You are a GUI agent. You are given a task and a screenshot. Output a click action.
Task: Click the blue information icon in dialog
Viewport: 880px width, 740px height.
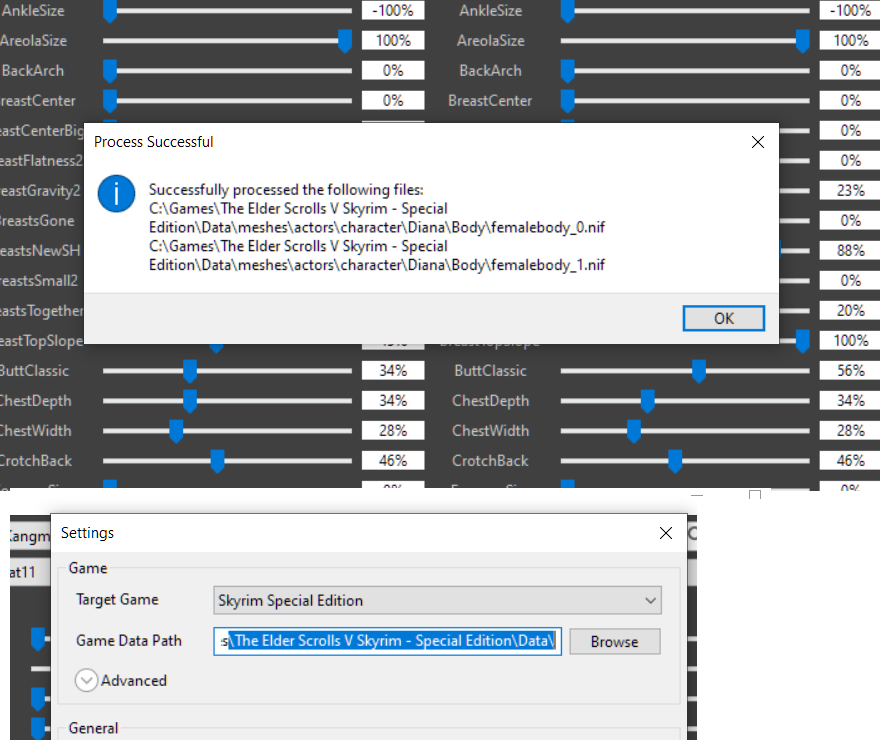coord(116,196)
